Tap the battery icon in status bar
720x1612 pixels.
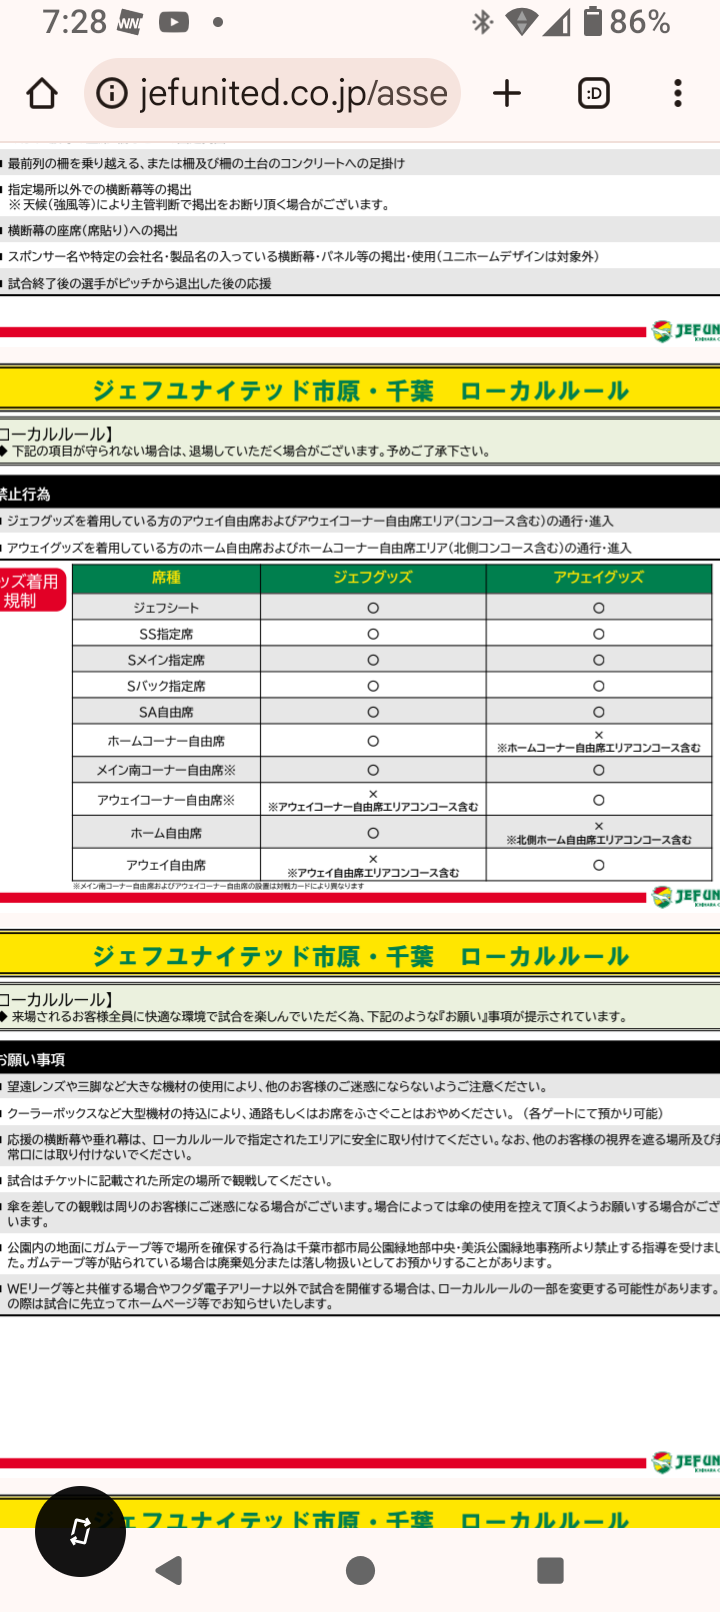pyautogui.click(x=592, y=21)
